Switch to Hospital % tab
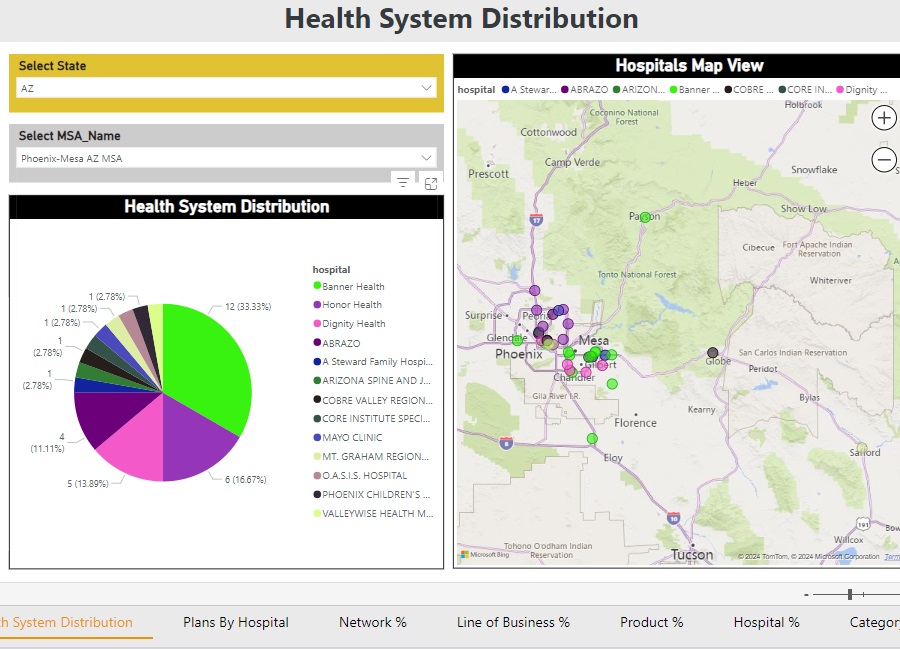900x649 pixels. pyautogui.click(x=766, y=622)
